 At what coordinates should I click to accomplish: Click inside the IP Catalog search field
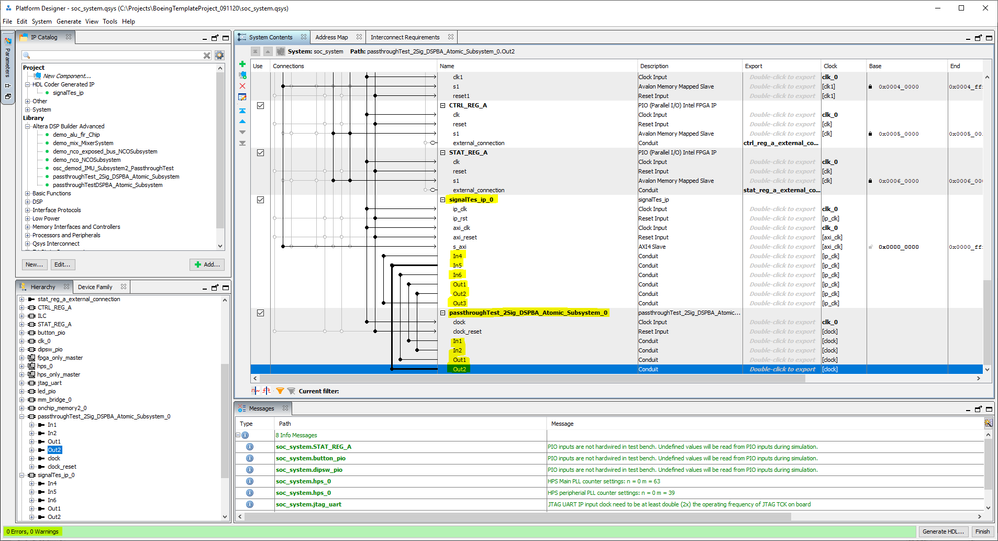coord(110,56)
